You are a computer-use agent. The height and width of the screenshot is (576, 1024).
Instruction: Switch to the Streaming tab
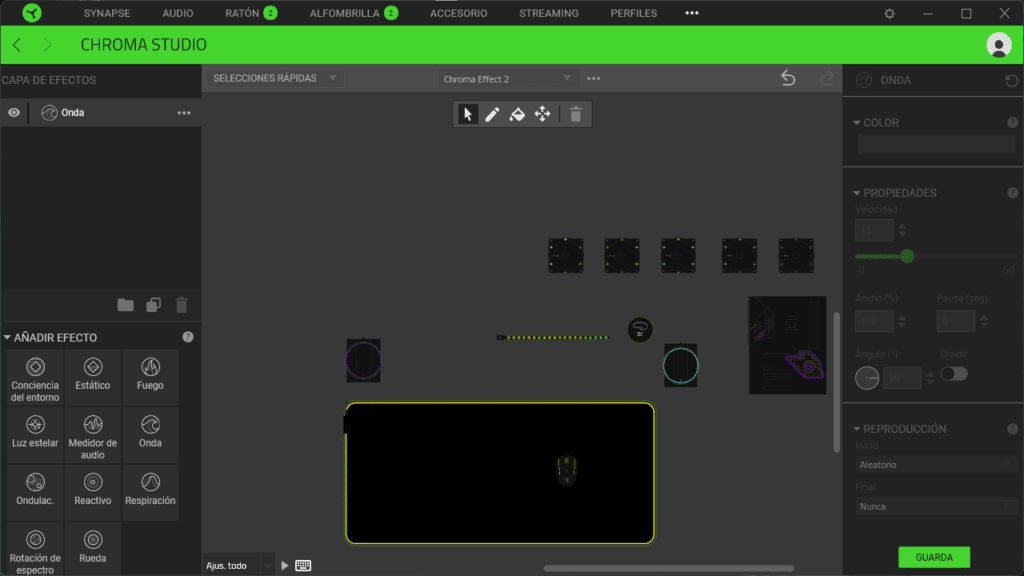point(549,13)
